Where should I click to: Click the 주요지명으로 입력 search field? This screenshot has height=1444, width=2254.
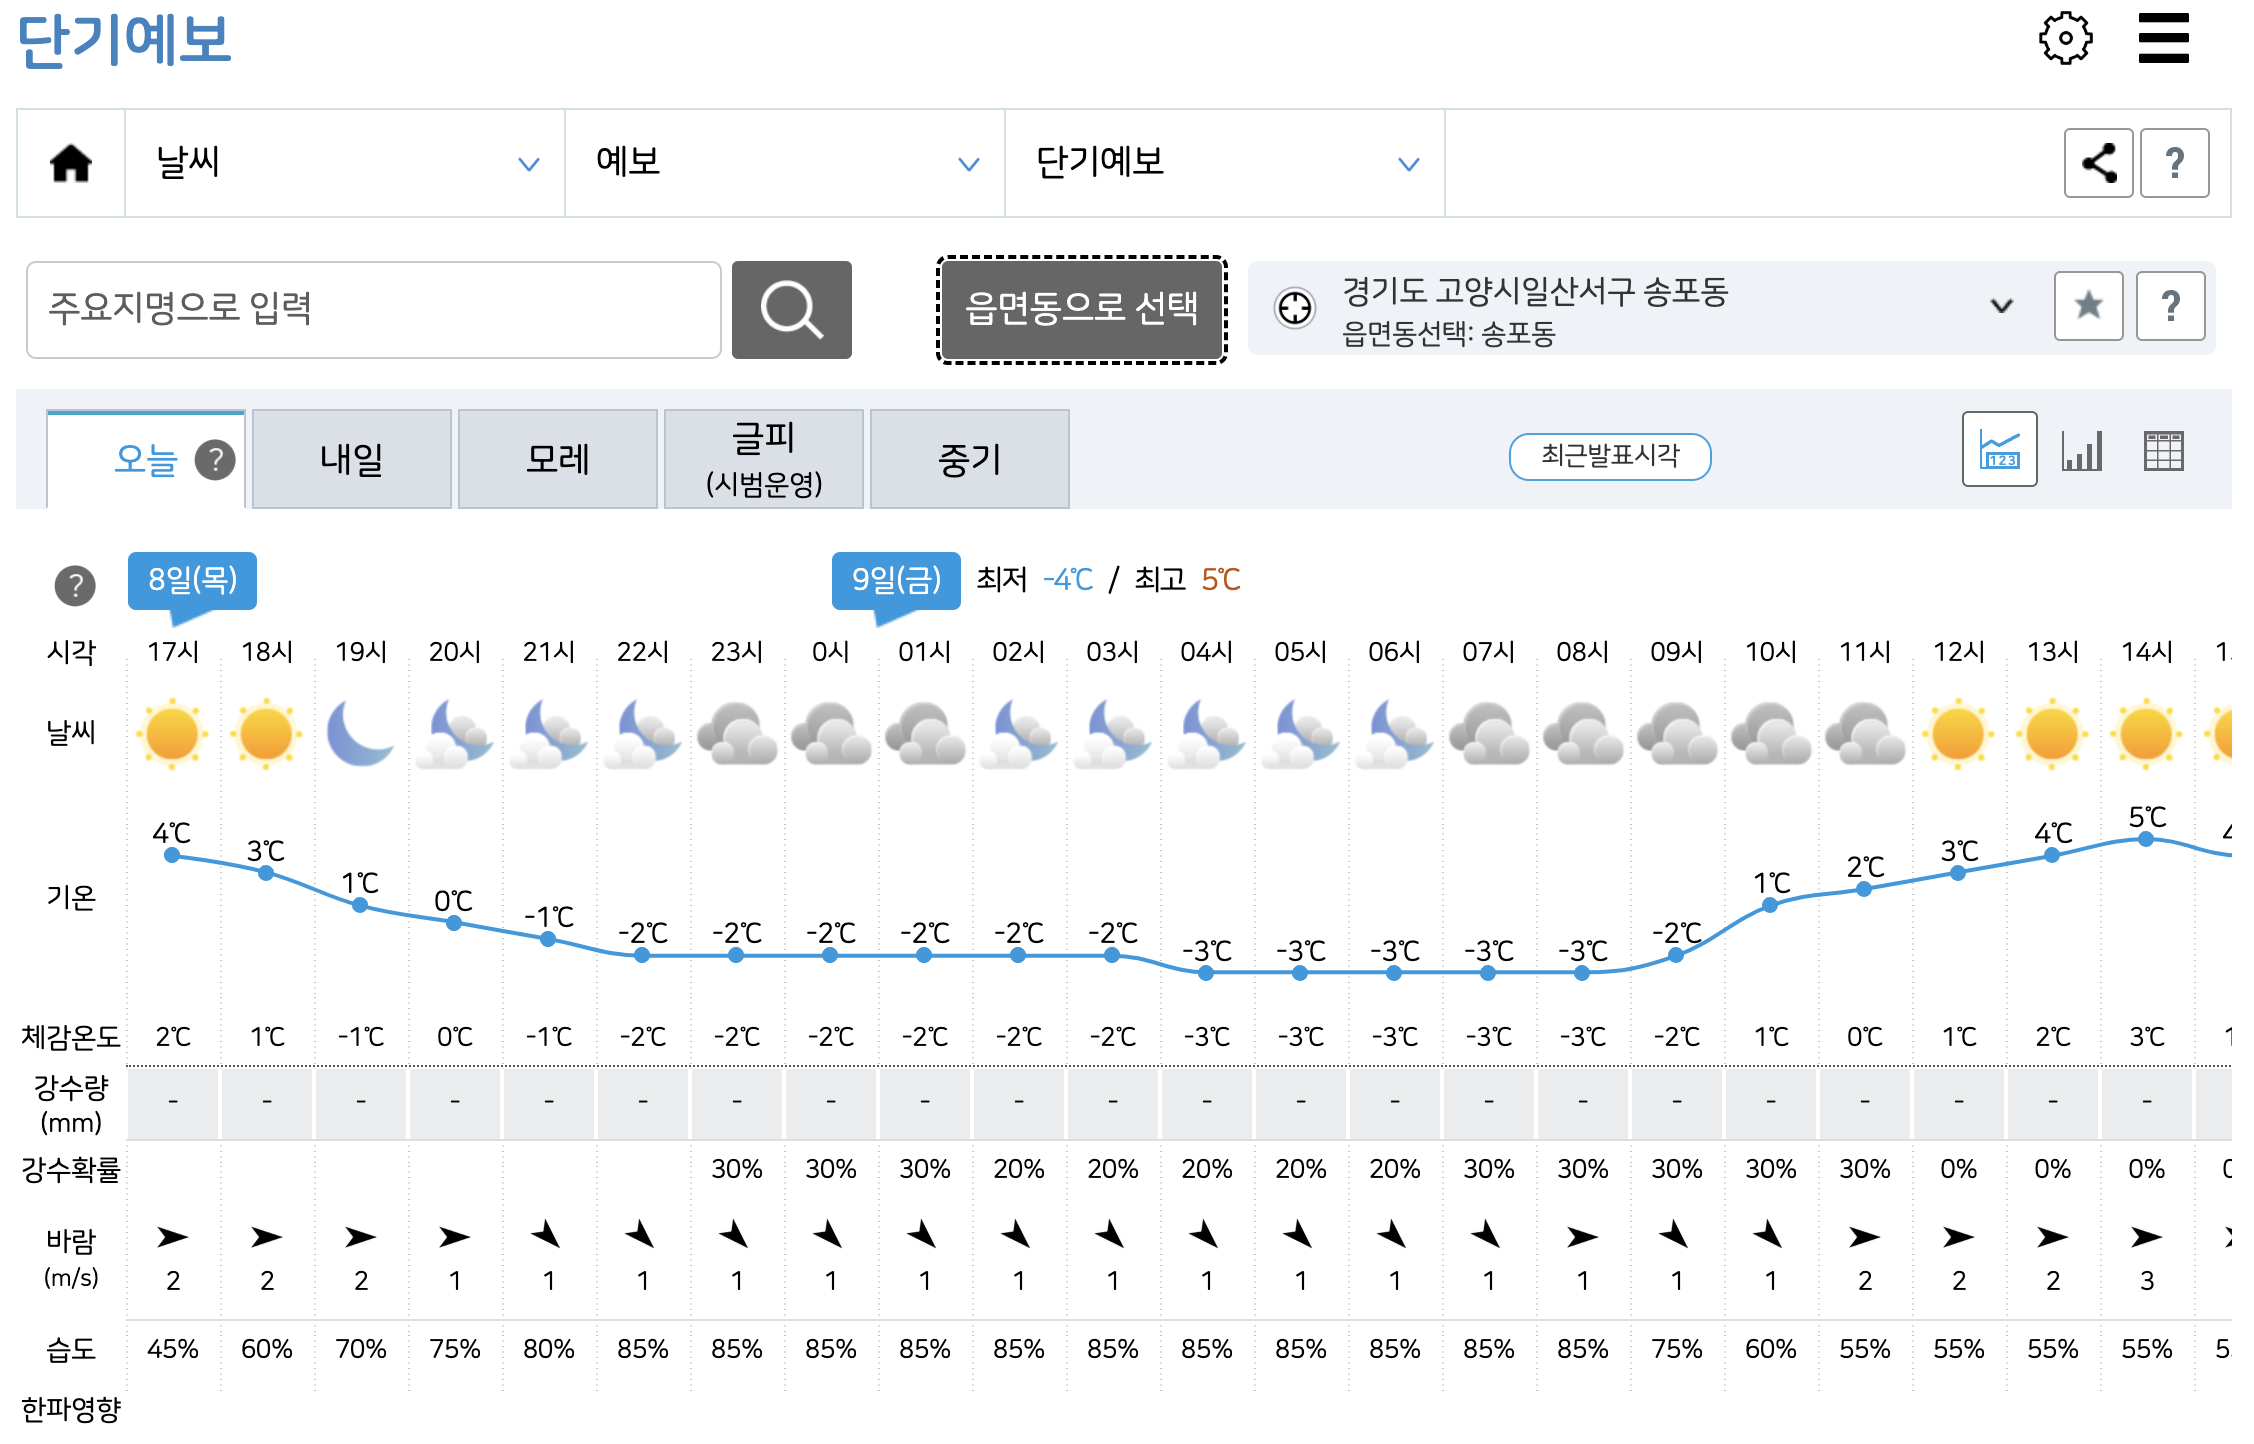point(374,309)
